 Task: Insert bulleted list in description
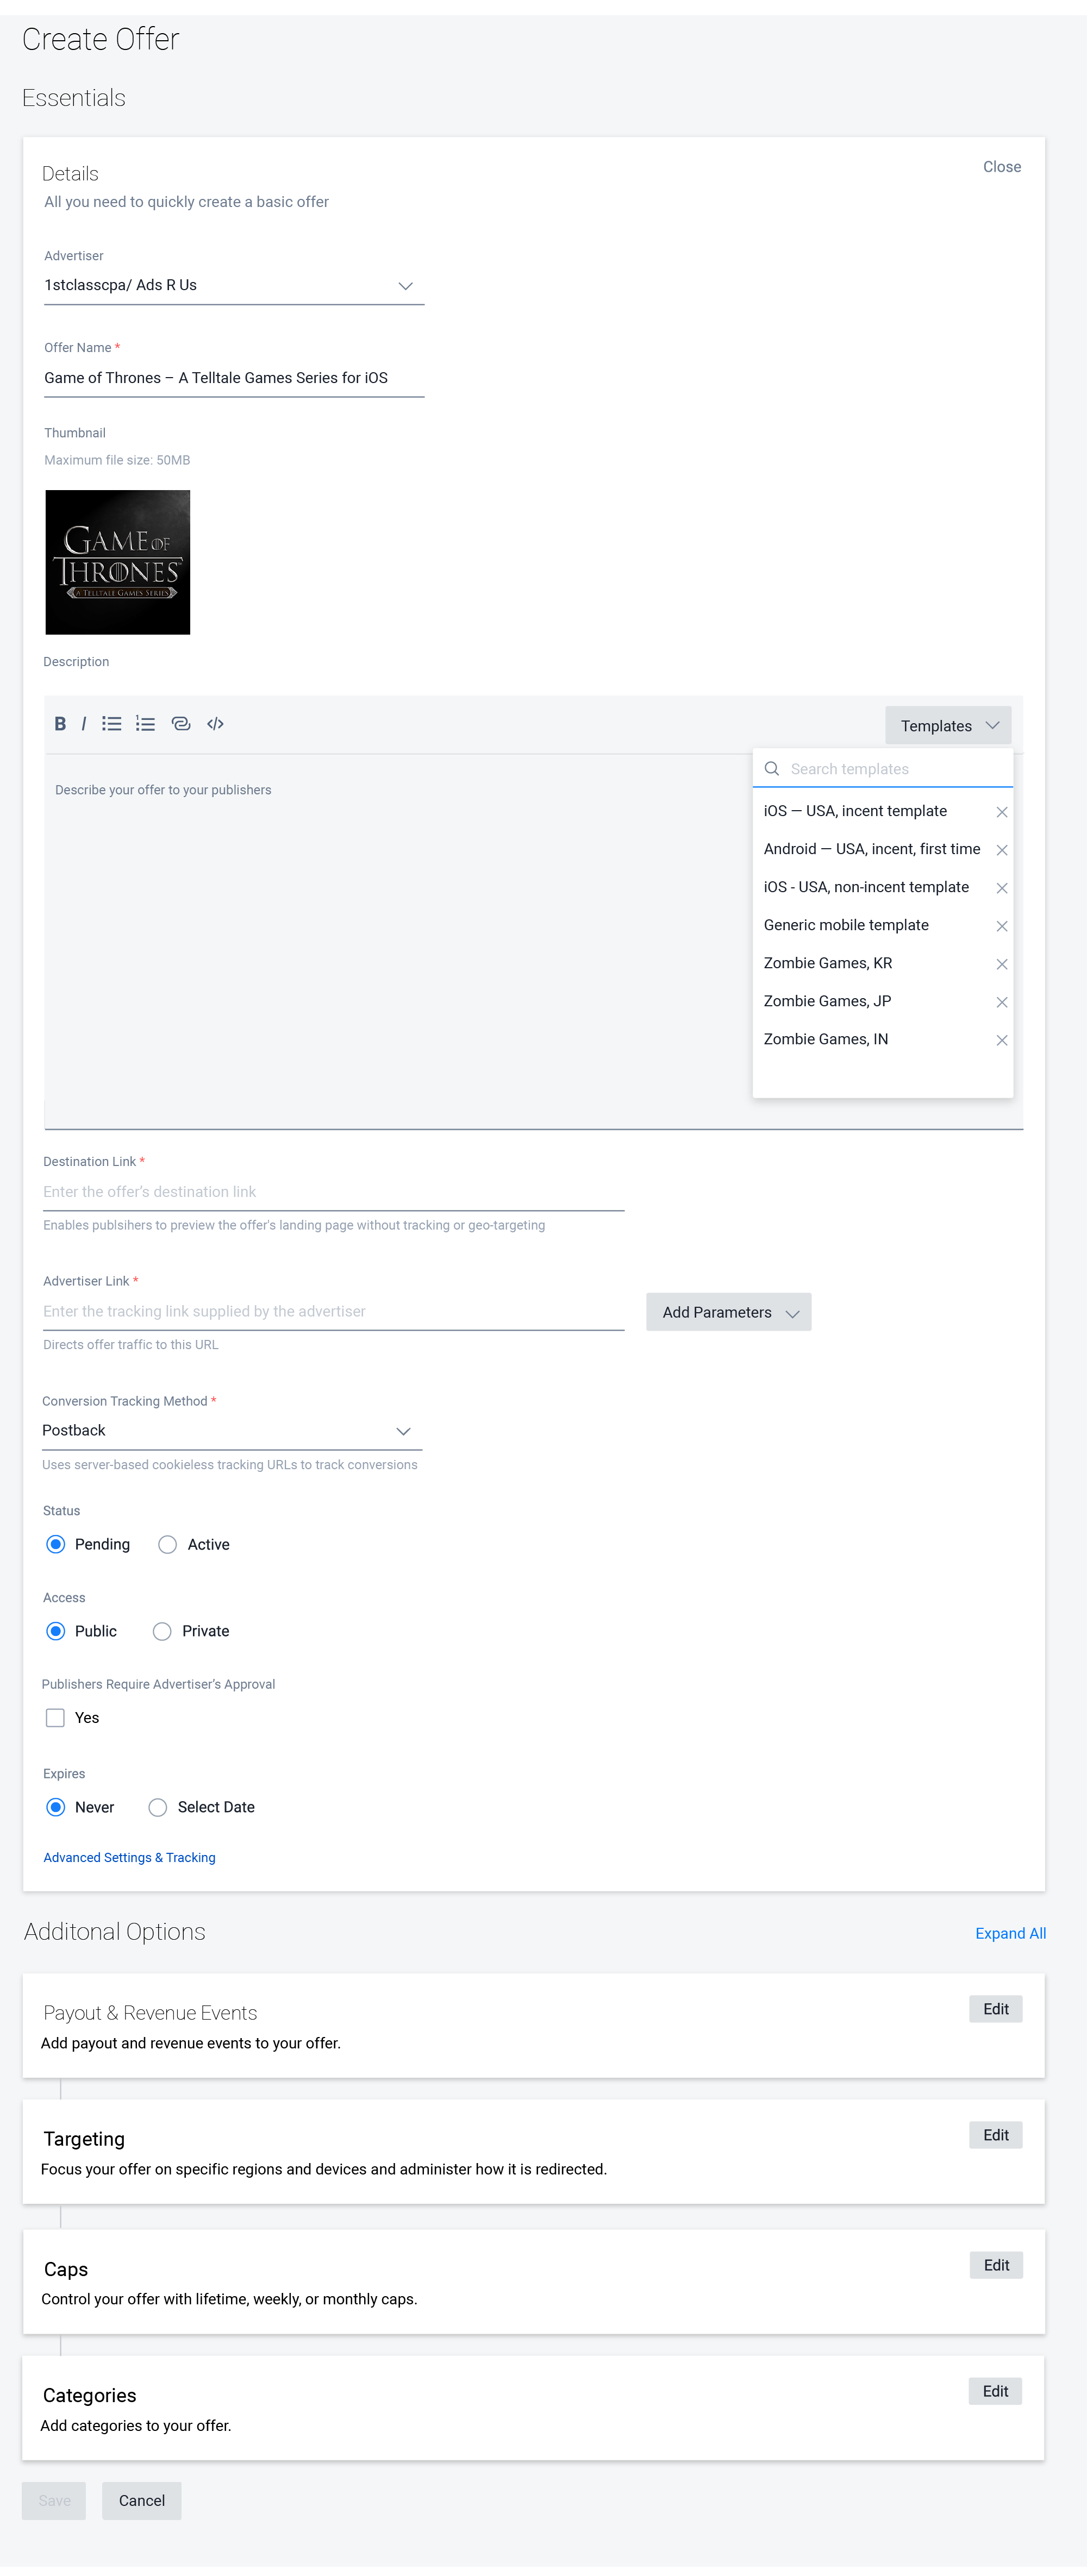(x=112, y=724)
